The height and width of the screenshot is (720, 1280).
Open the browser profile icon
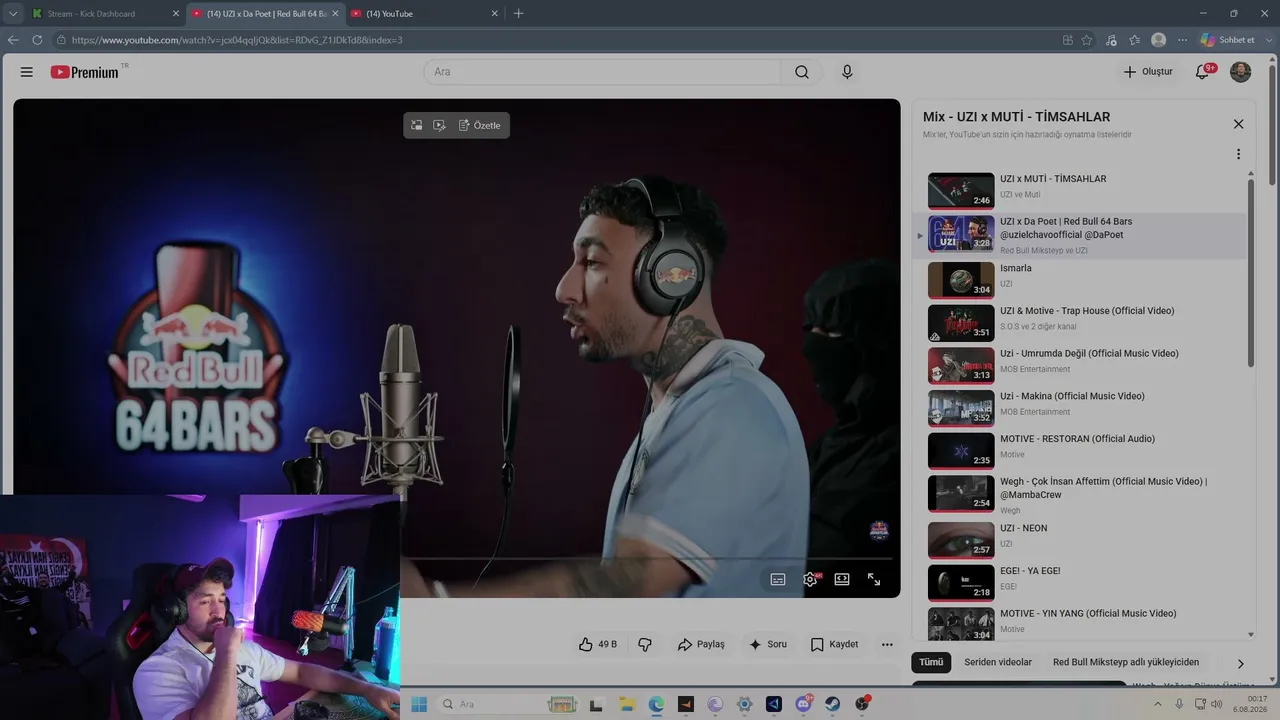click(x=1158, y=40)
